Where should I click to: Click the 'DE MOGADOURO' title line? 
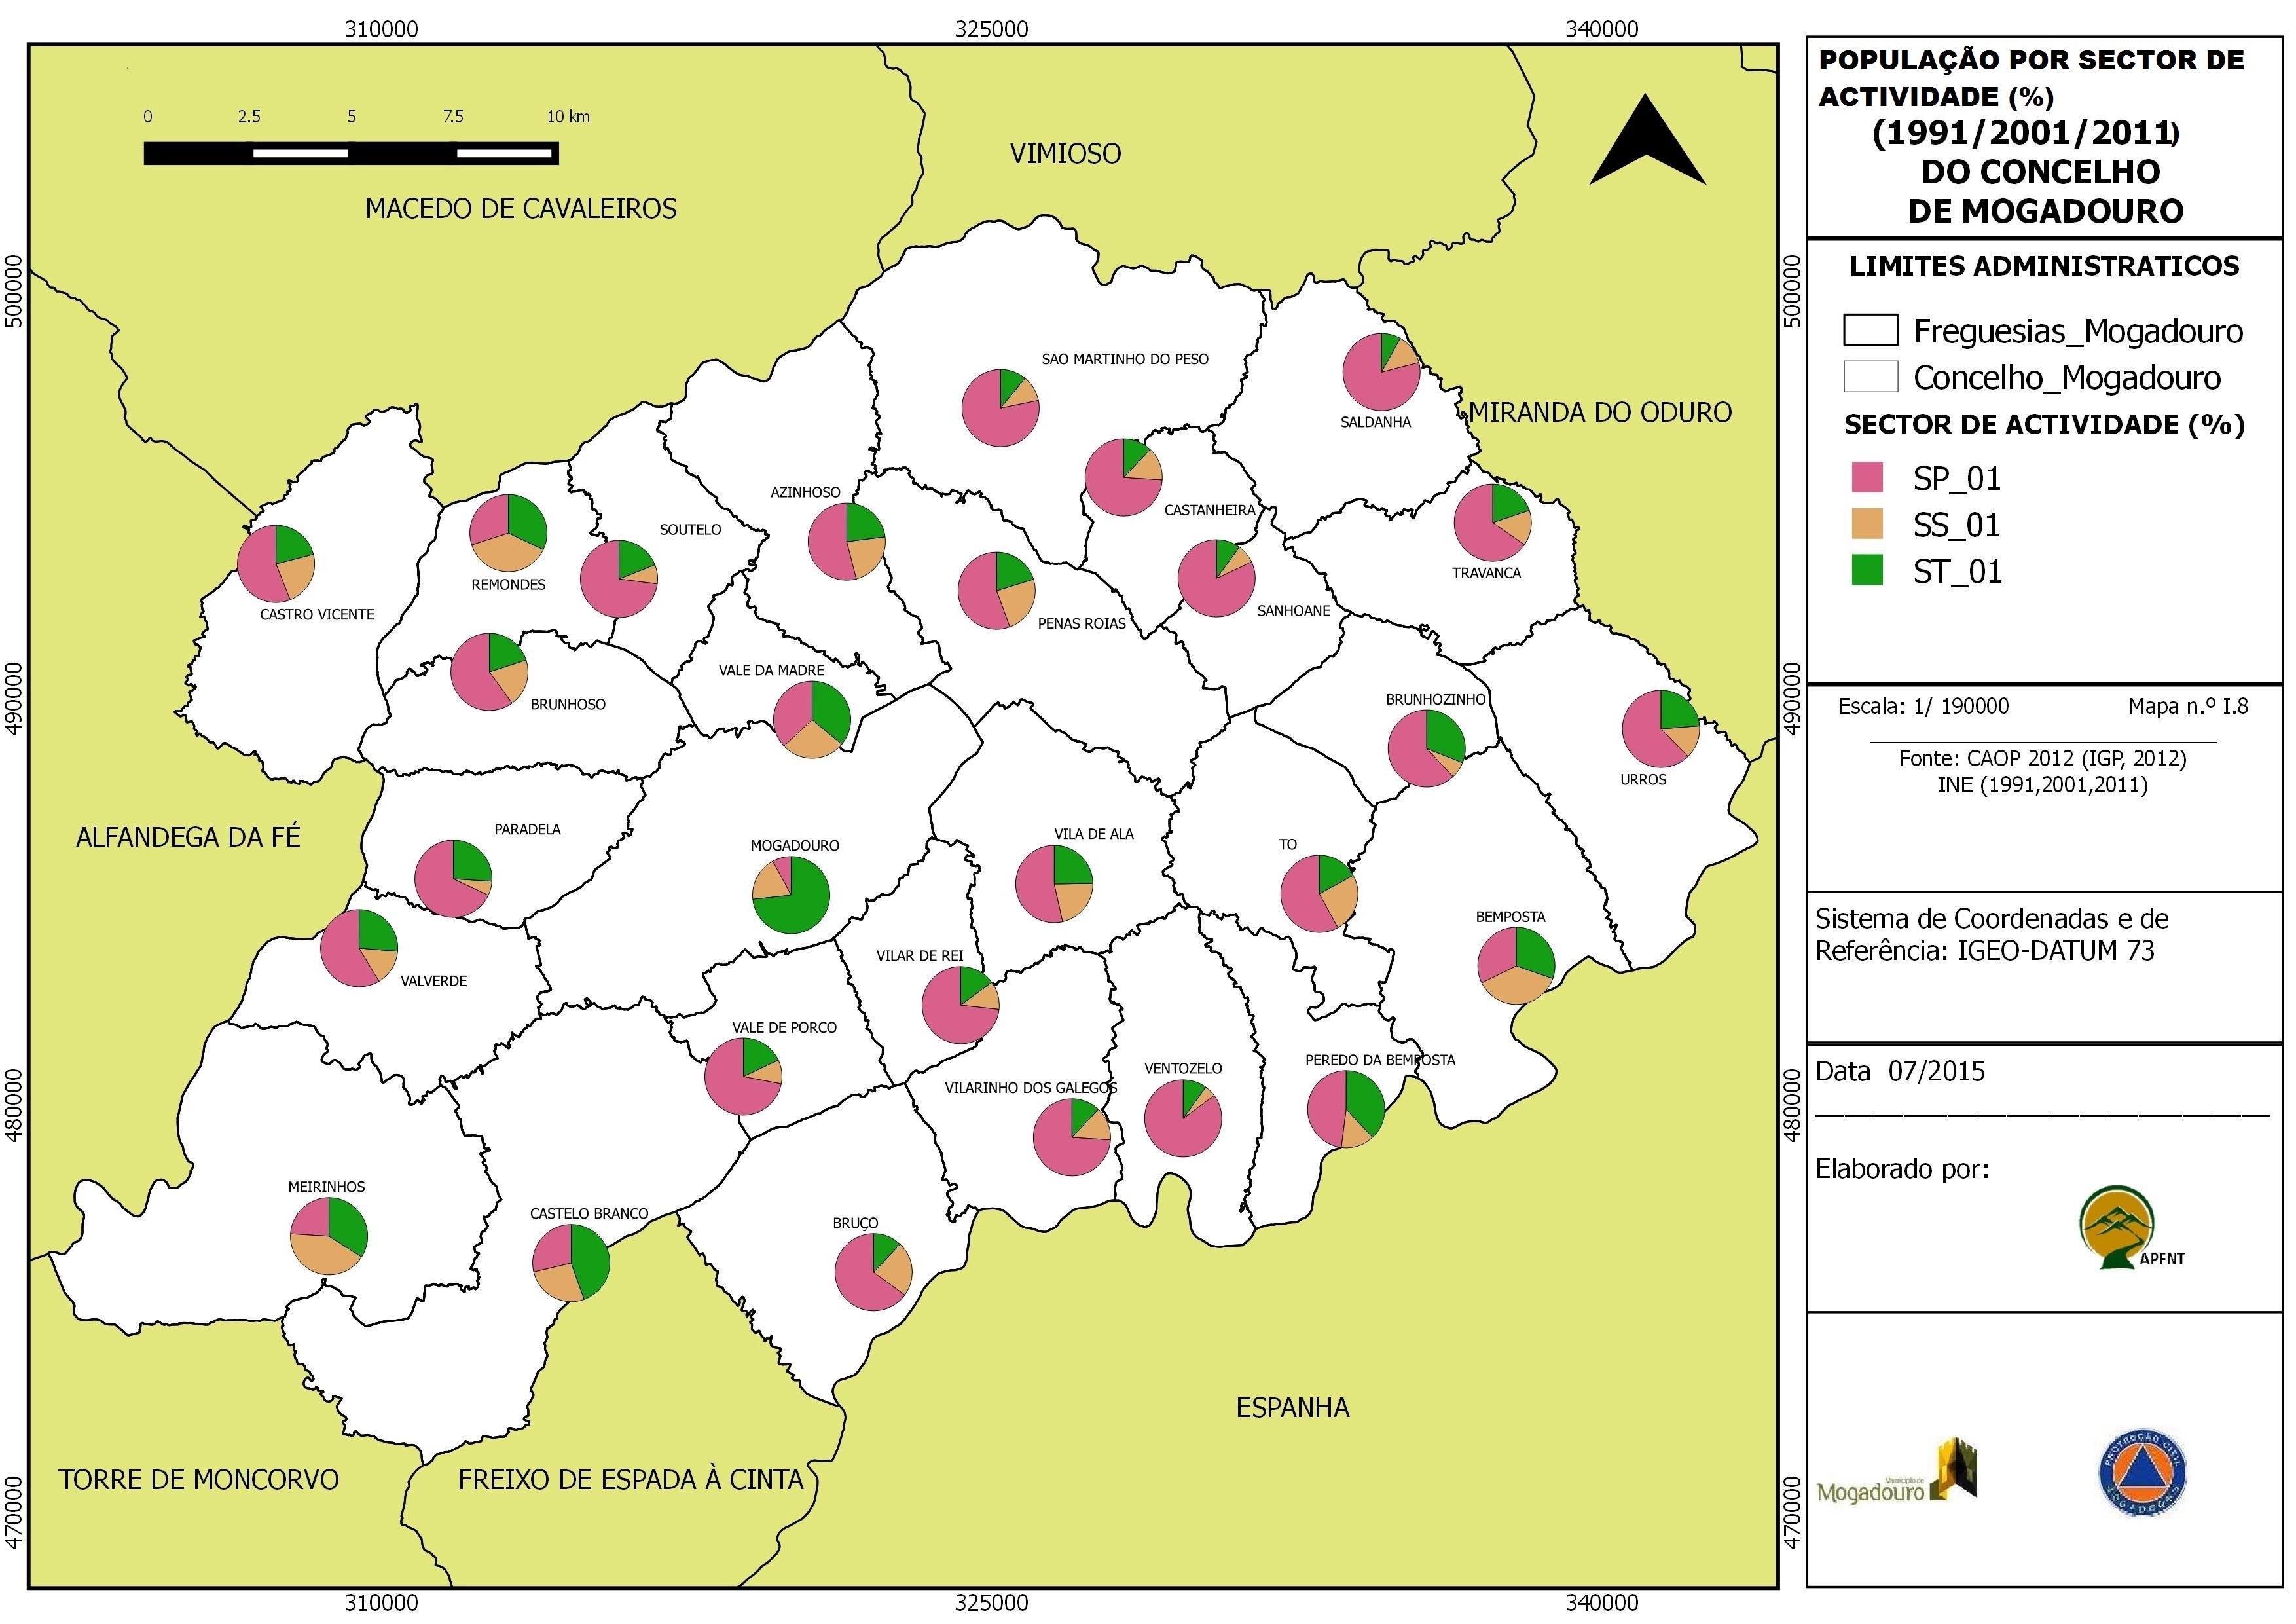click(2045, 211)
